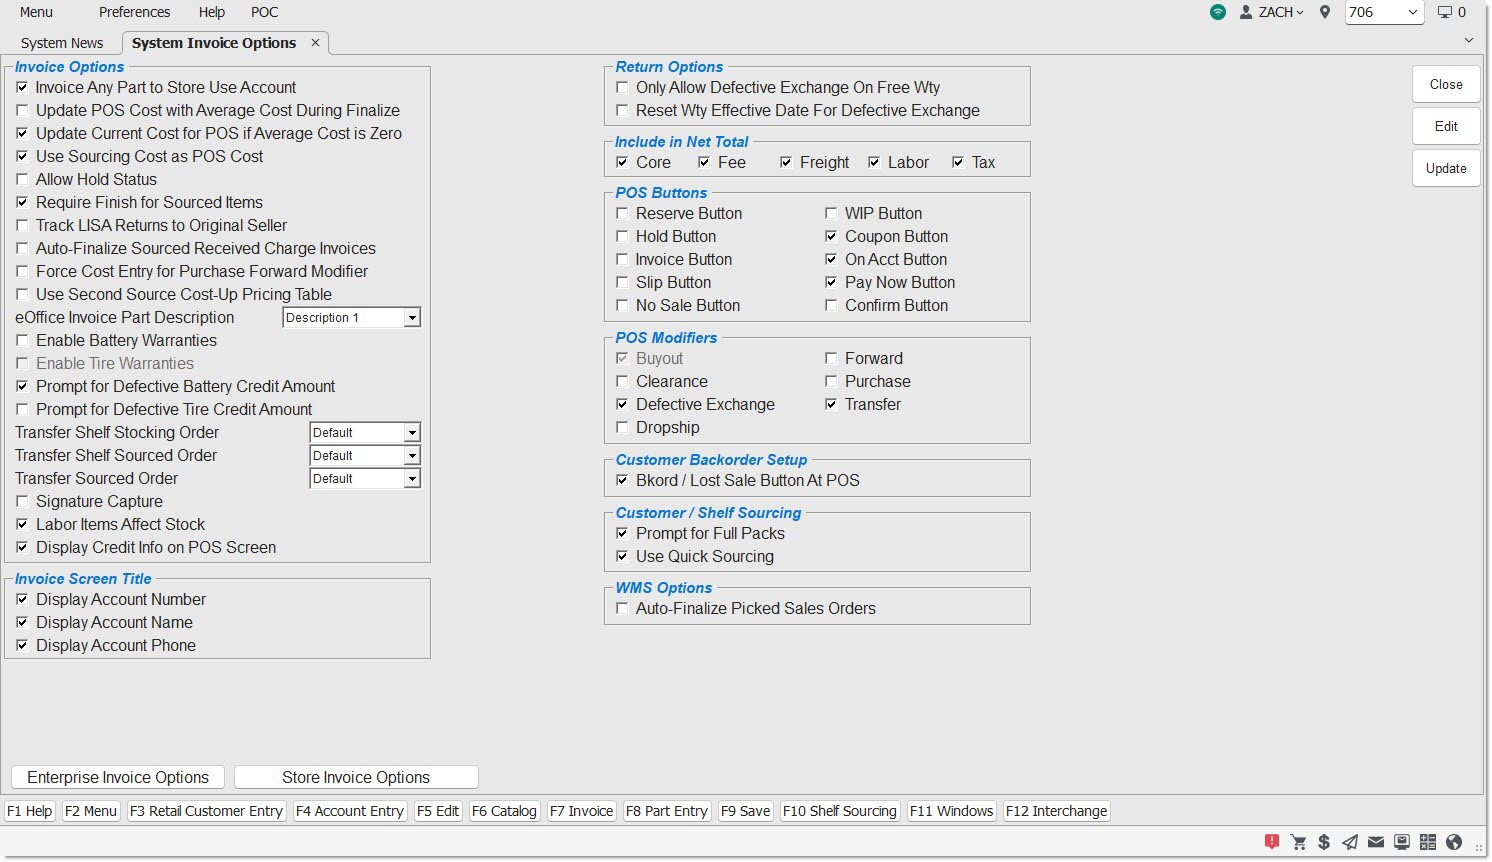The image size is (1492, 862).
Task: Switch to the System News tab
Action: coord(62,43)
